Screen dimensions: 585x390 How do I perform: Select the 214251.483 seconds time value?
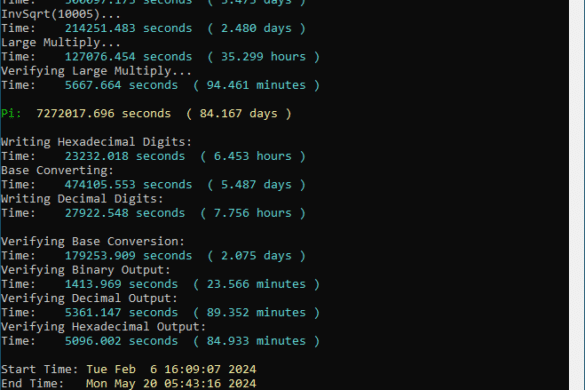[128, 28]
